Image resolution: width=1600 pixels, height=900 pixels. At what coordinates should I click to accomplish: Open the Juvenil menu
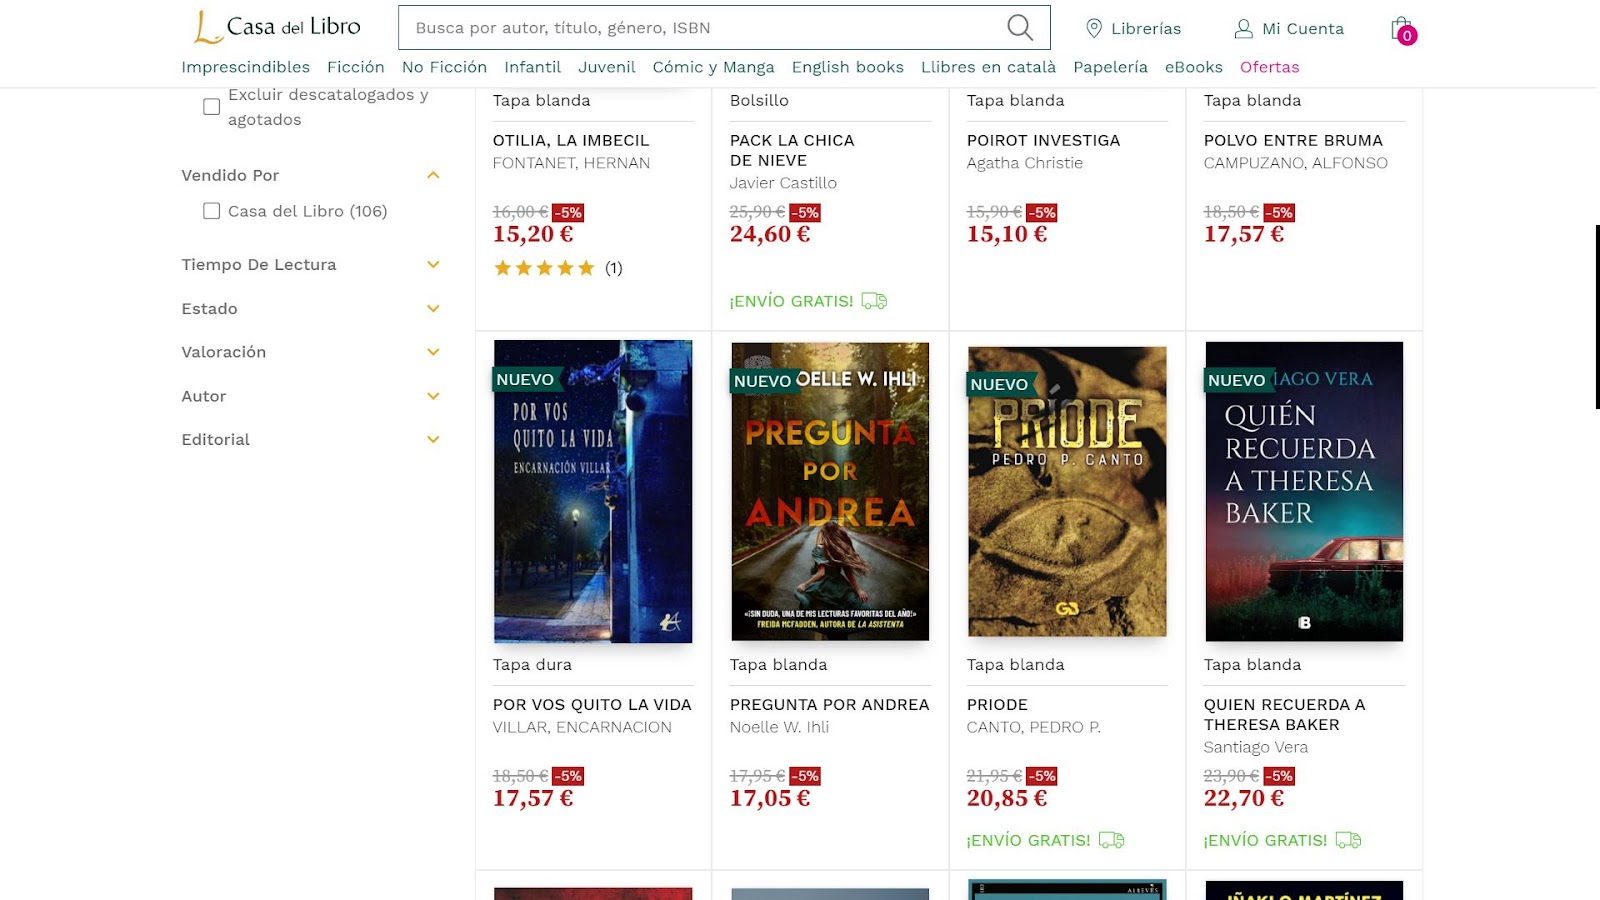[606, 67]
